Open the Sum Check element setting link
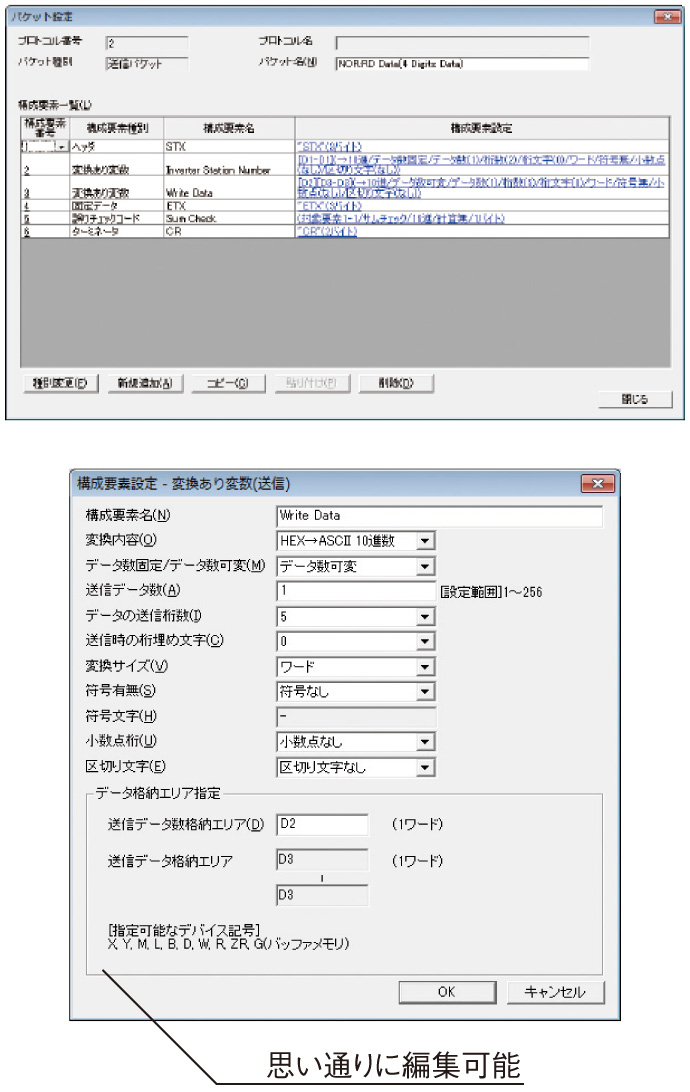 pyautogui.click(x=400, y=217)
